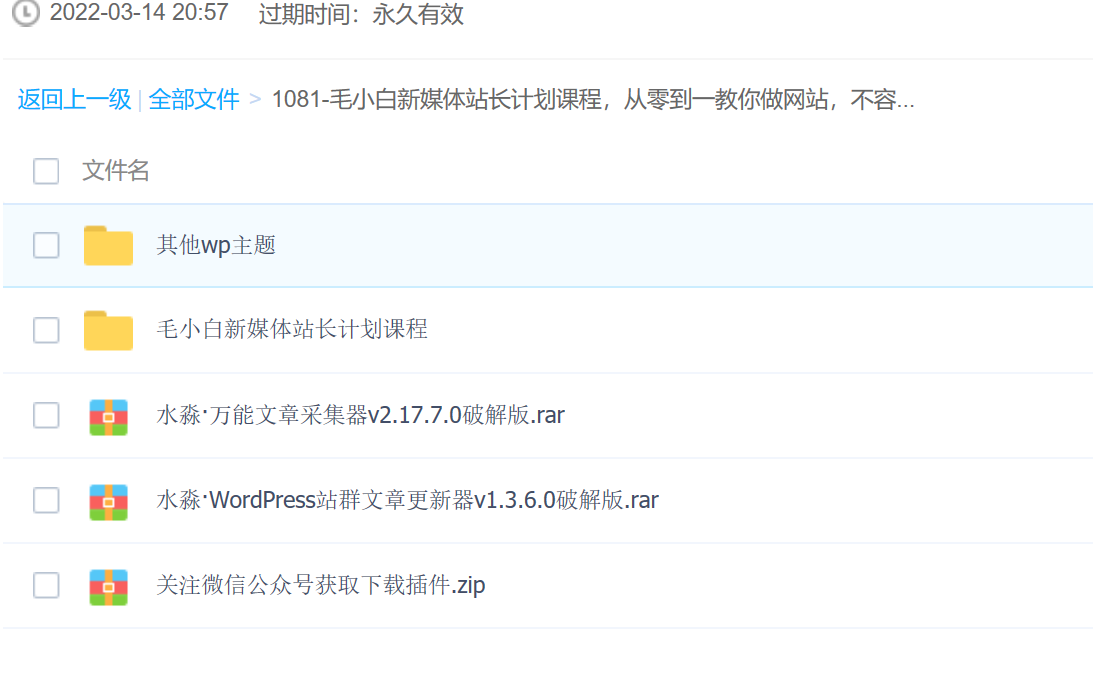Click the archive icon for WordPress站群文章更新器 rar

108,502
